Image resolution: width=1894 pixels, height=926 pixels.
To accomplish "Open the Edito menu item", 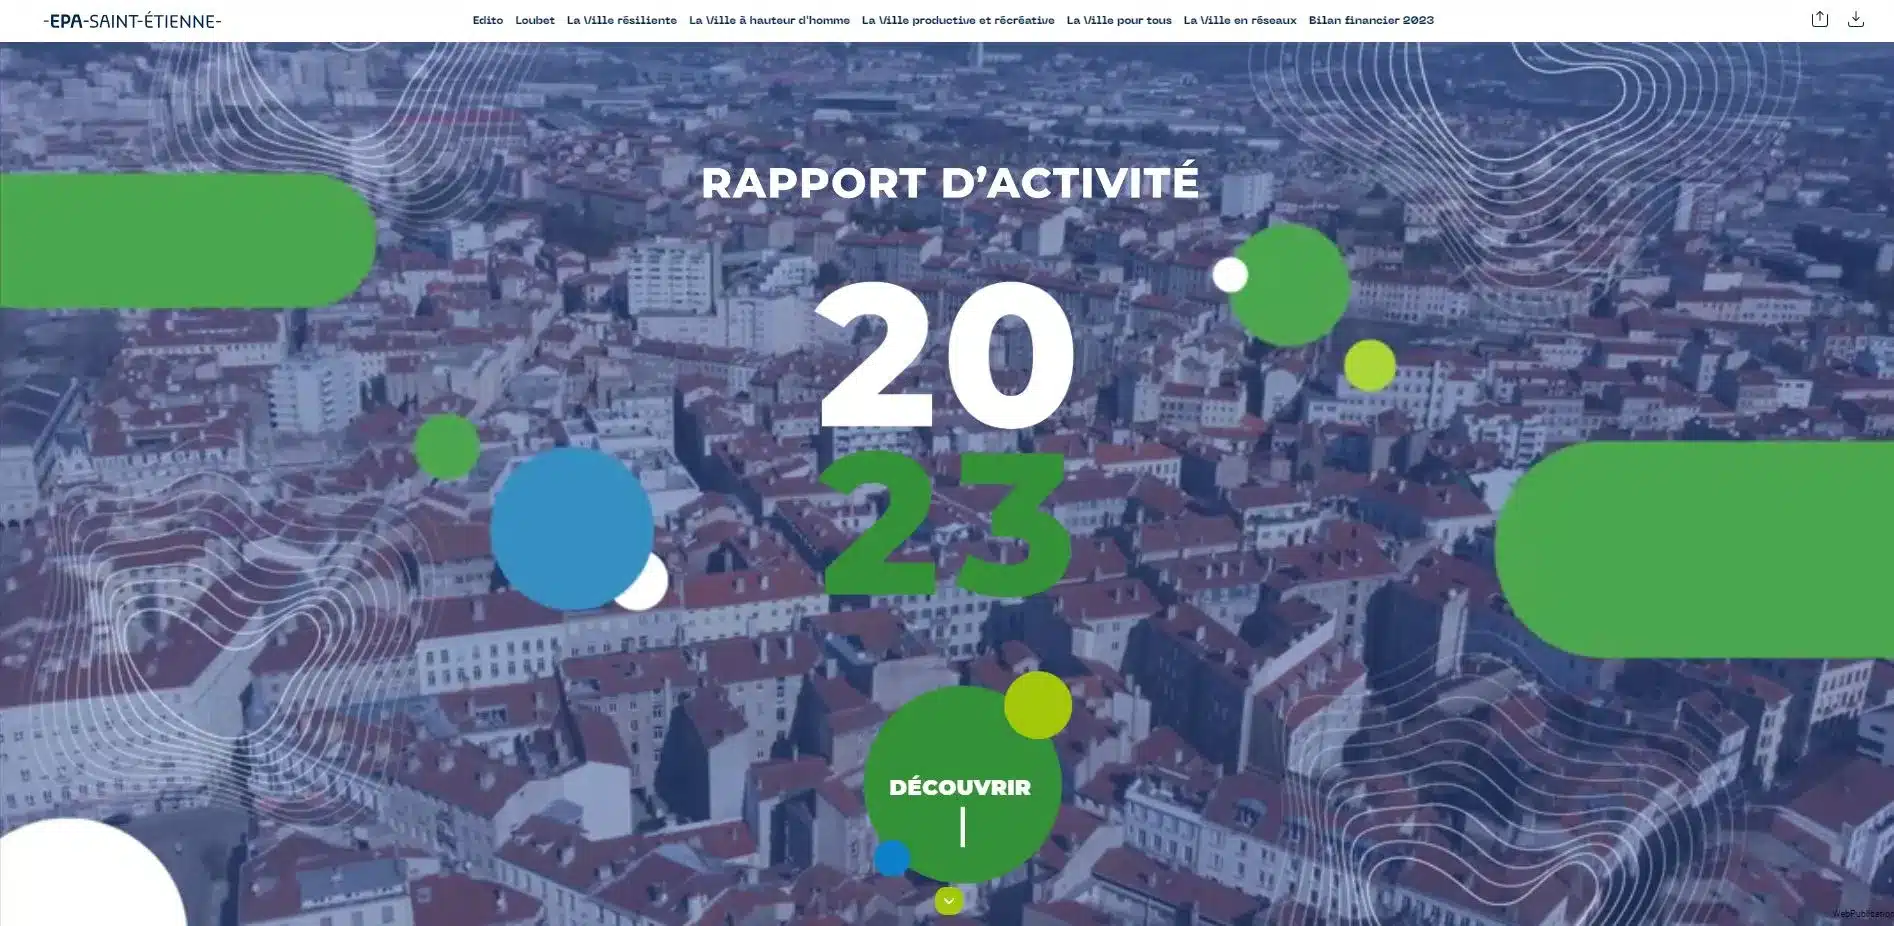I will [488, 20].
